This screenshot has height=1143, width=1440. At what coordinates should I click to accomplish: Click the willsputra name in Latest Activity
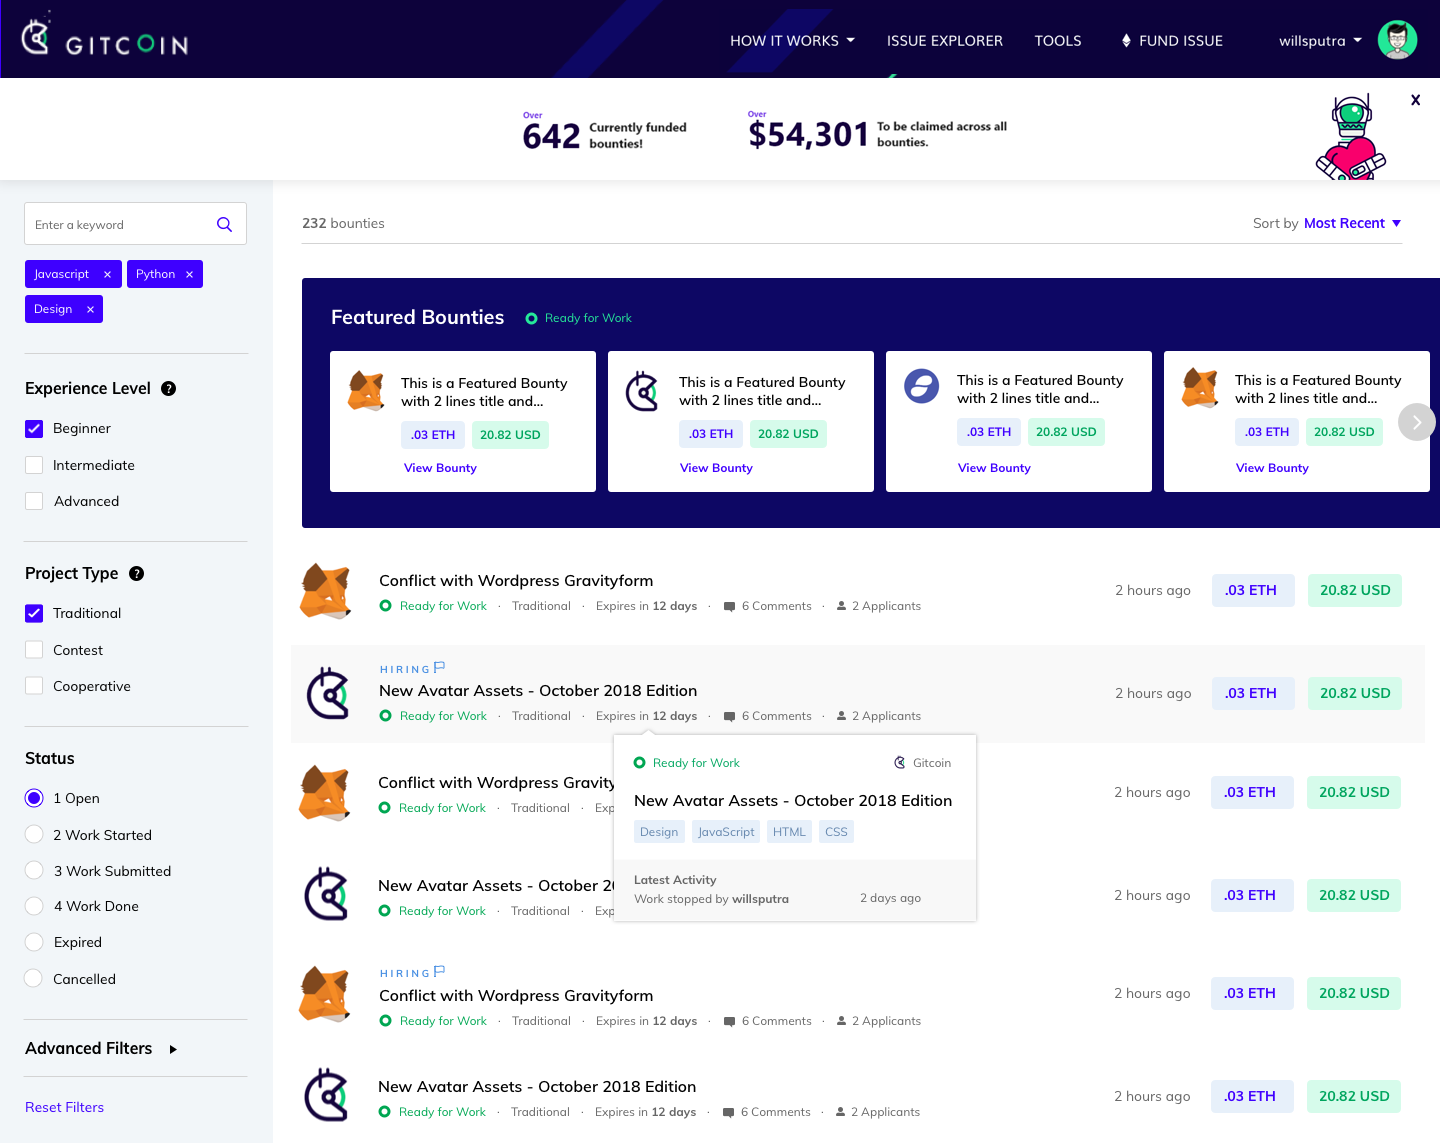[760, 899]
